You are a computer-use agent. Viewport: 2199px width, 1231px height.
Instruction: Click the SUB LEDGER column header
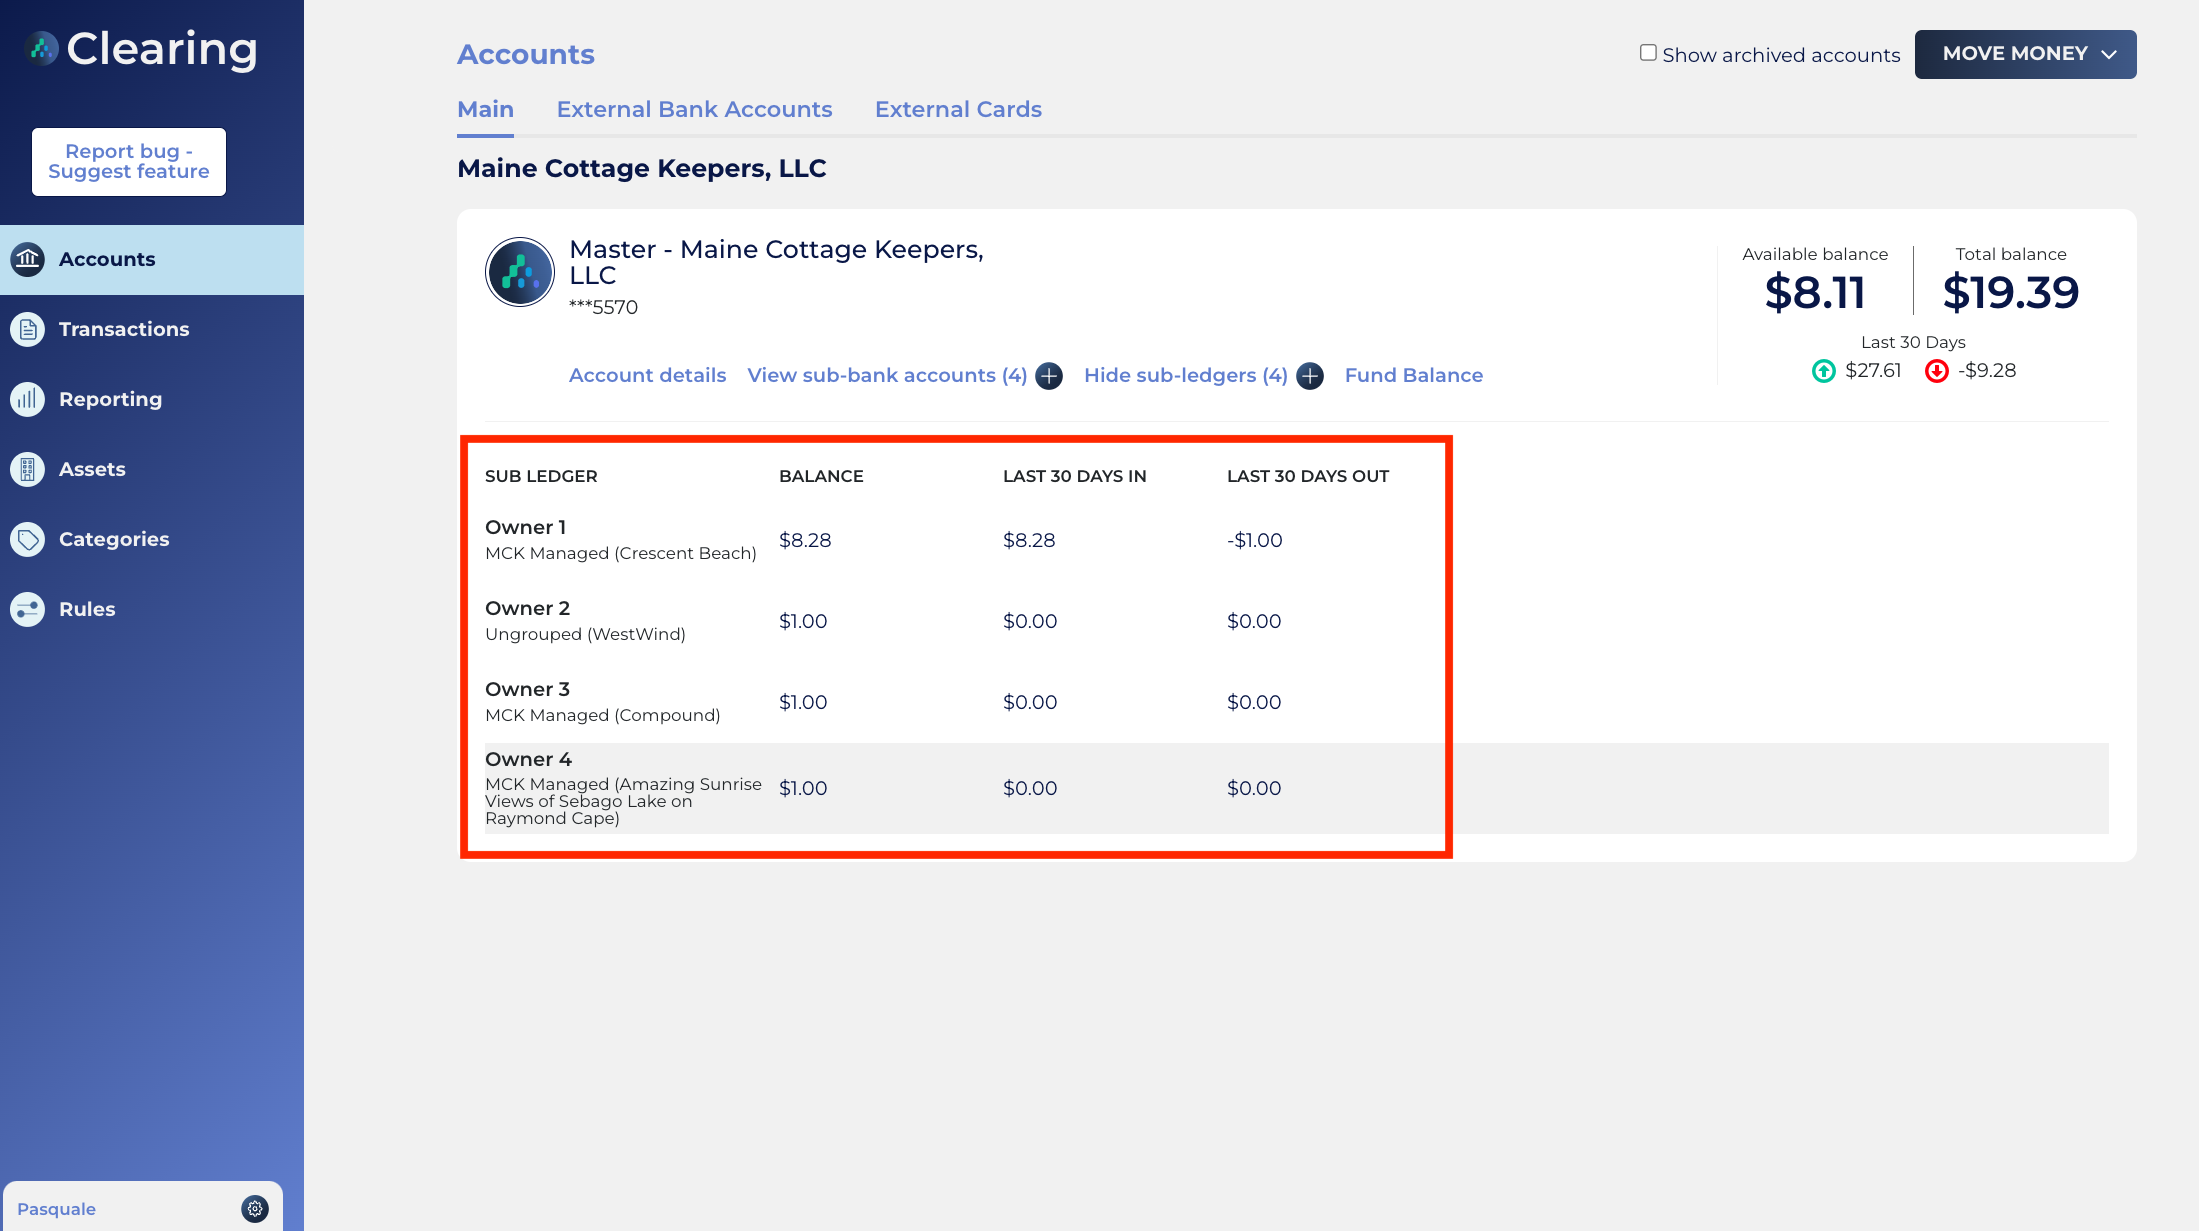click(x=541, y=477)
